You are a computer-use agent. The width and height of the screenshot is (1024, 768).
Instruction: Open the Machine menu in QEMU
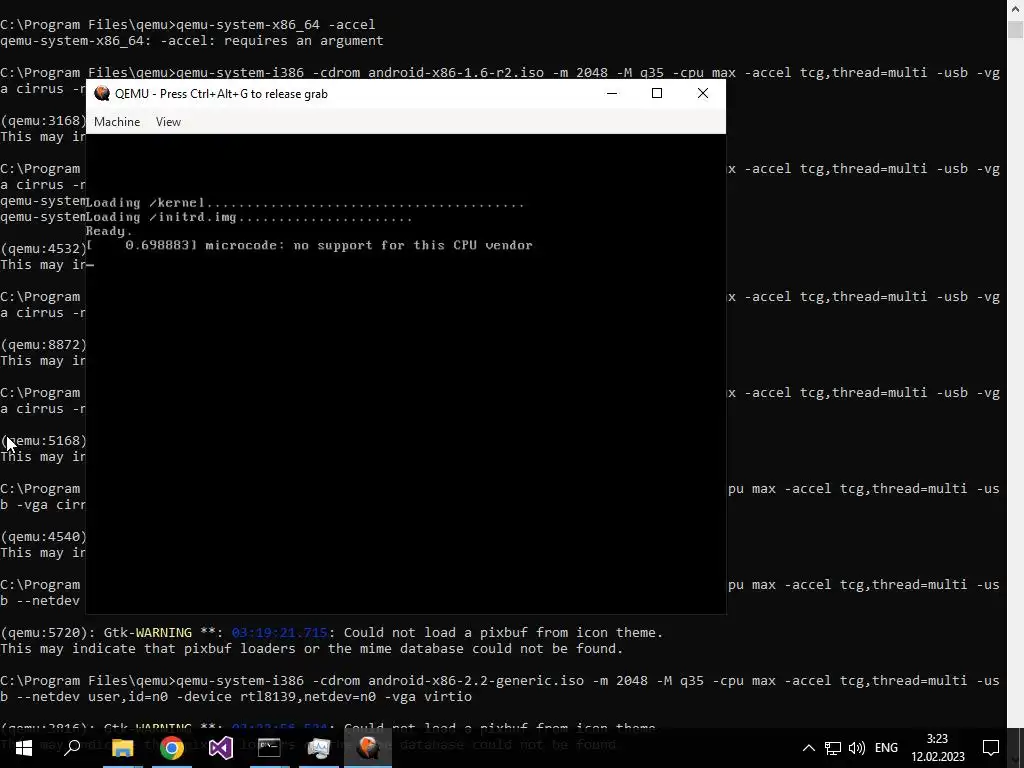point(117,121)
